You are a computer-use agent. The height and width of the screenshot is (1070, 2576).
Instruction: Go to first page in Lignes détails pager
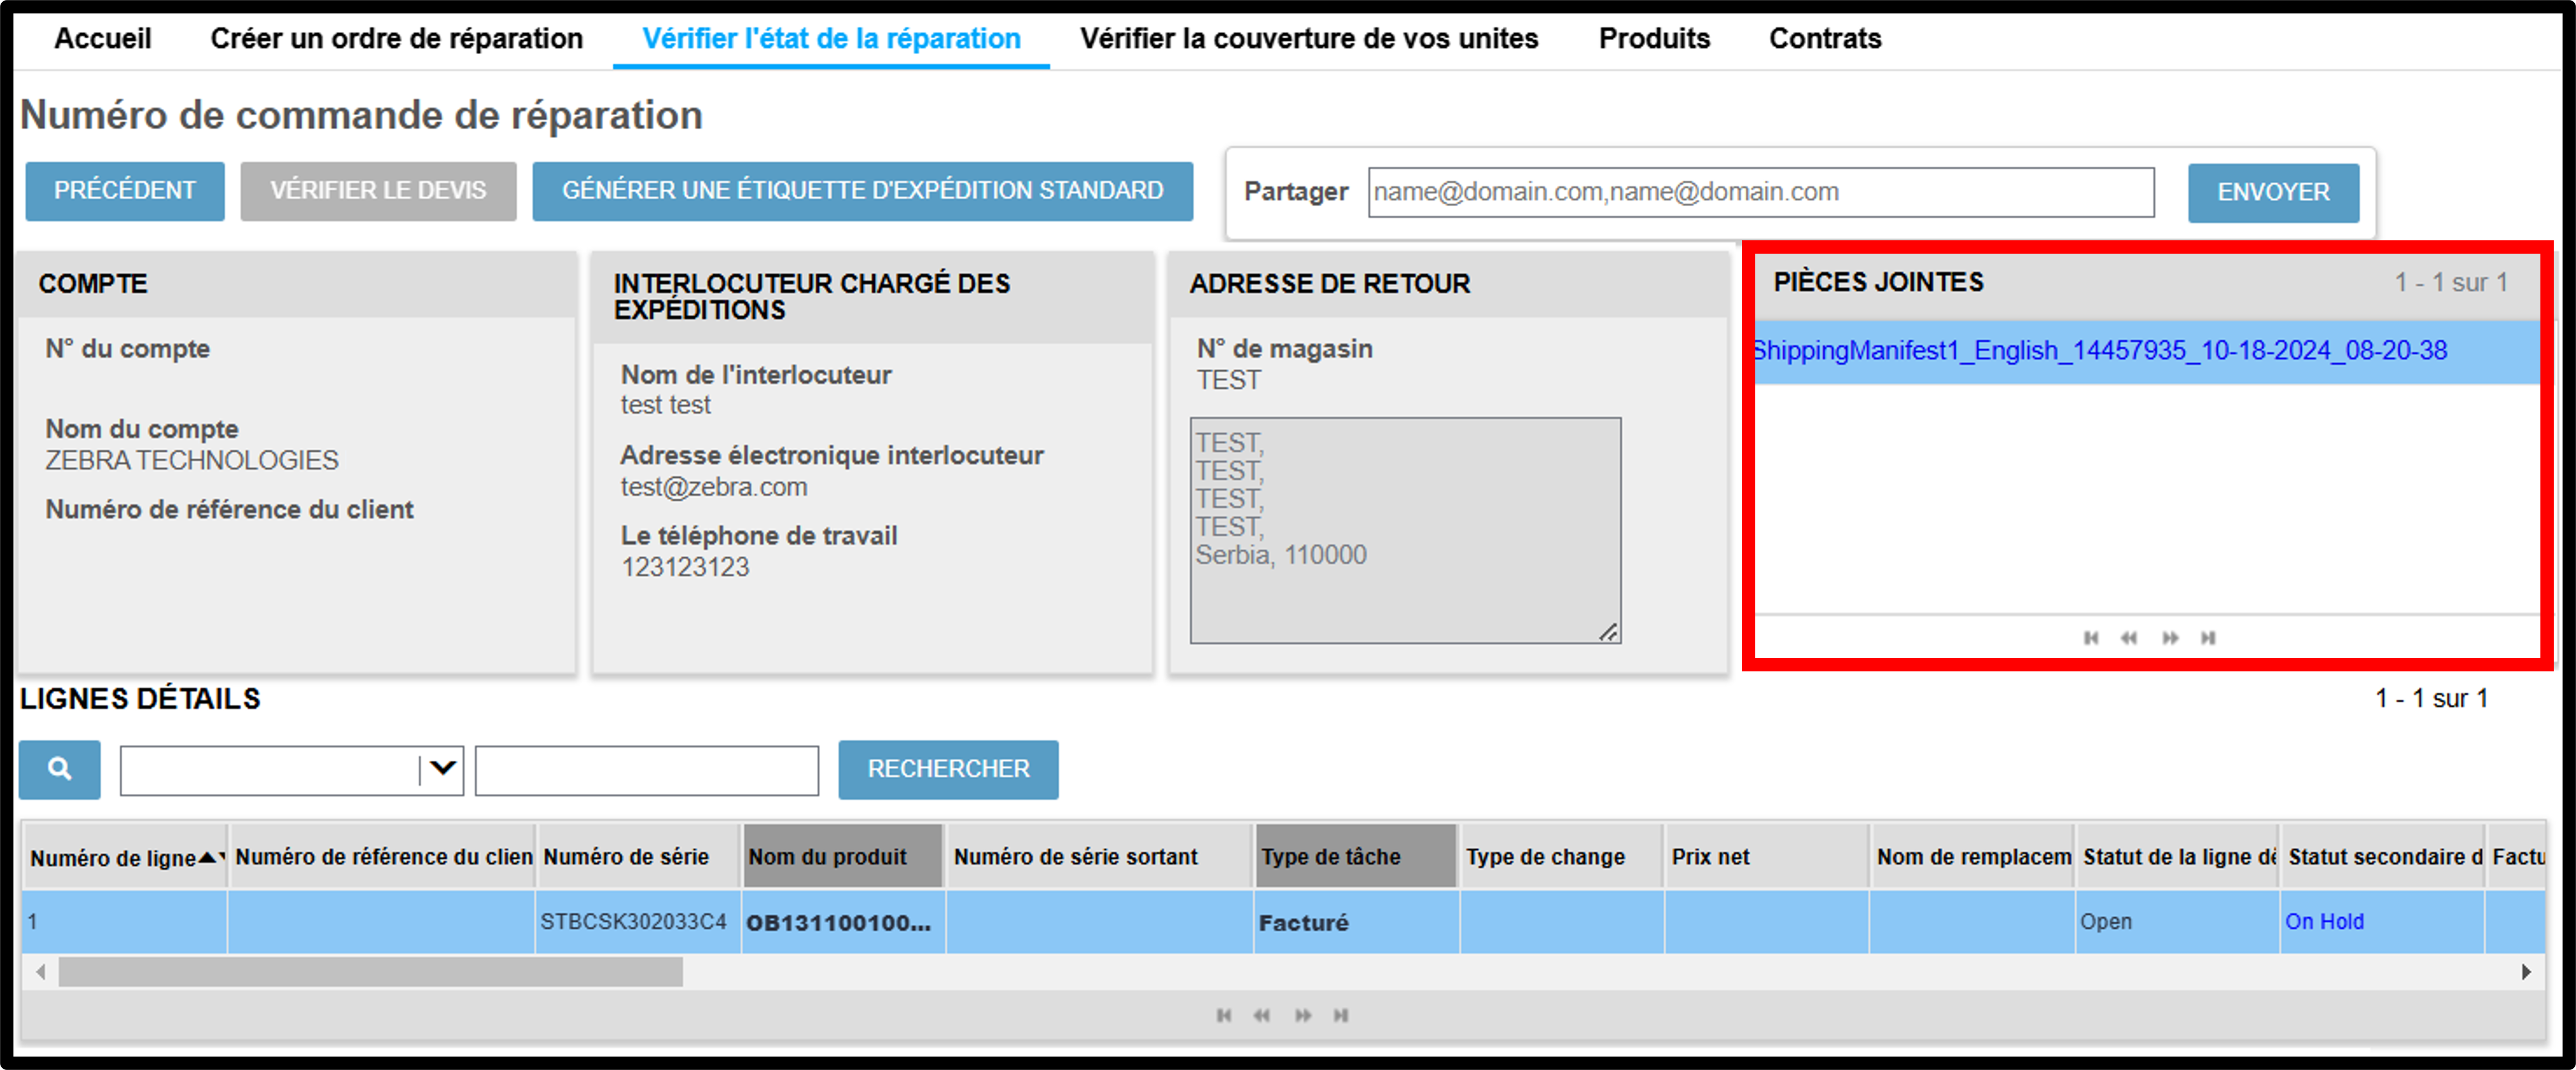coord(1224,1016)
